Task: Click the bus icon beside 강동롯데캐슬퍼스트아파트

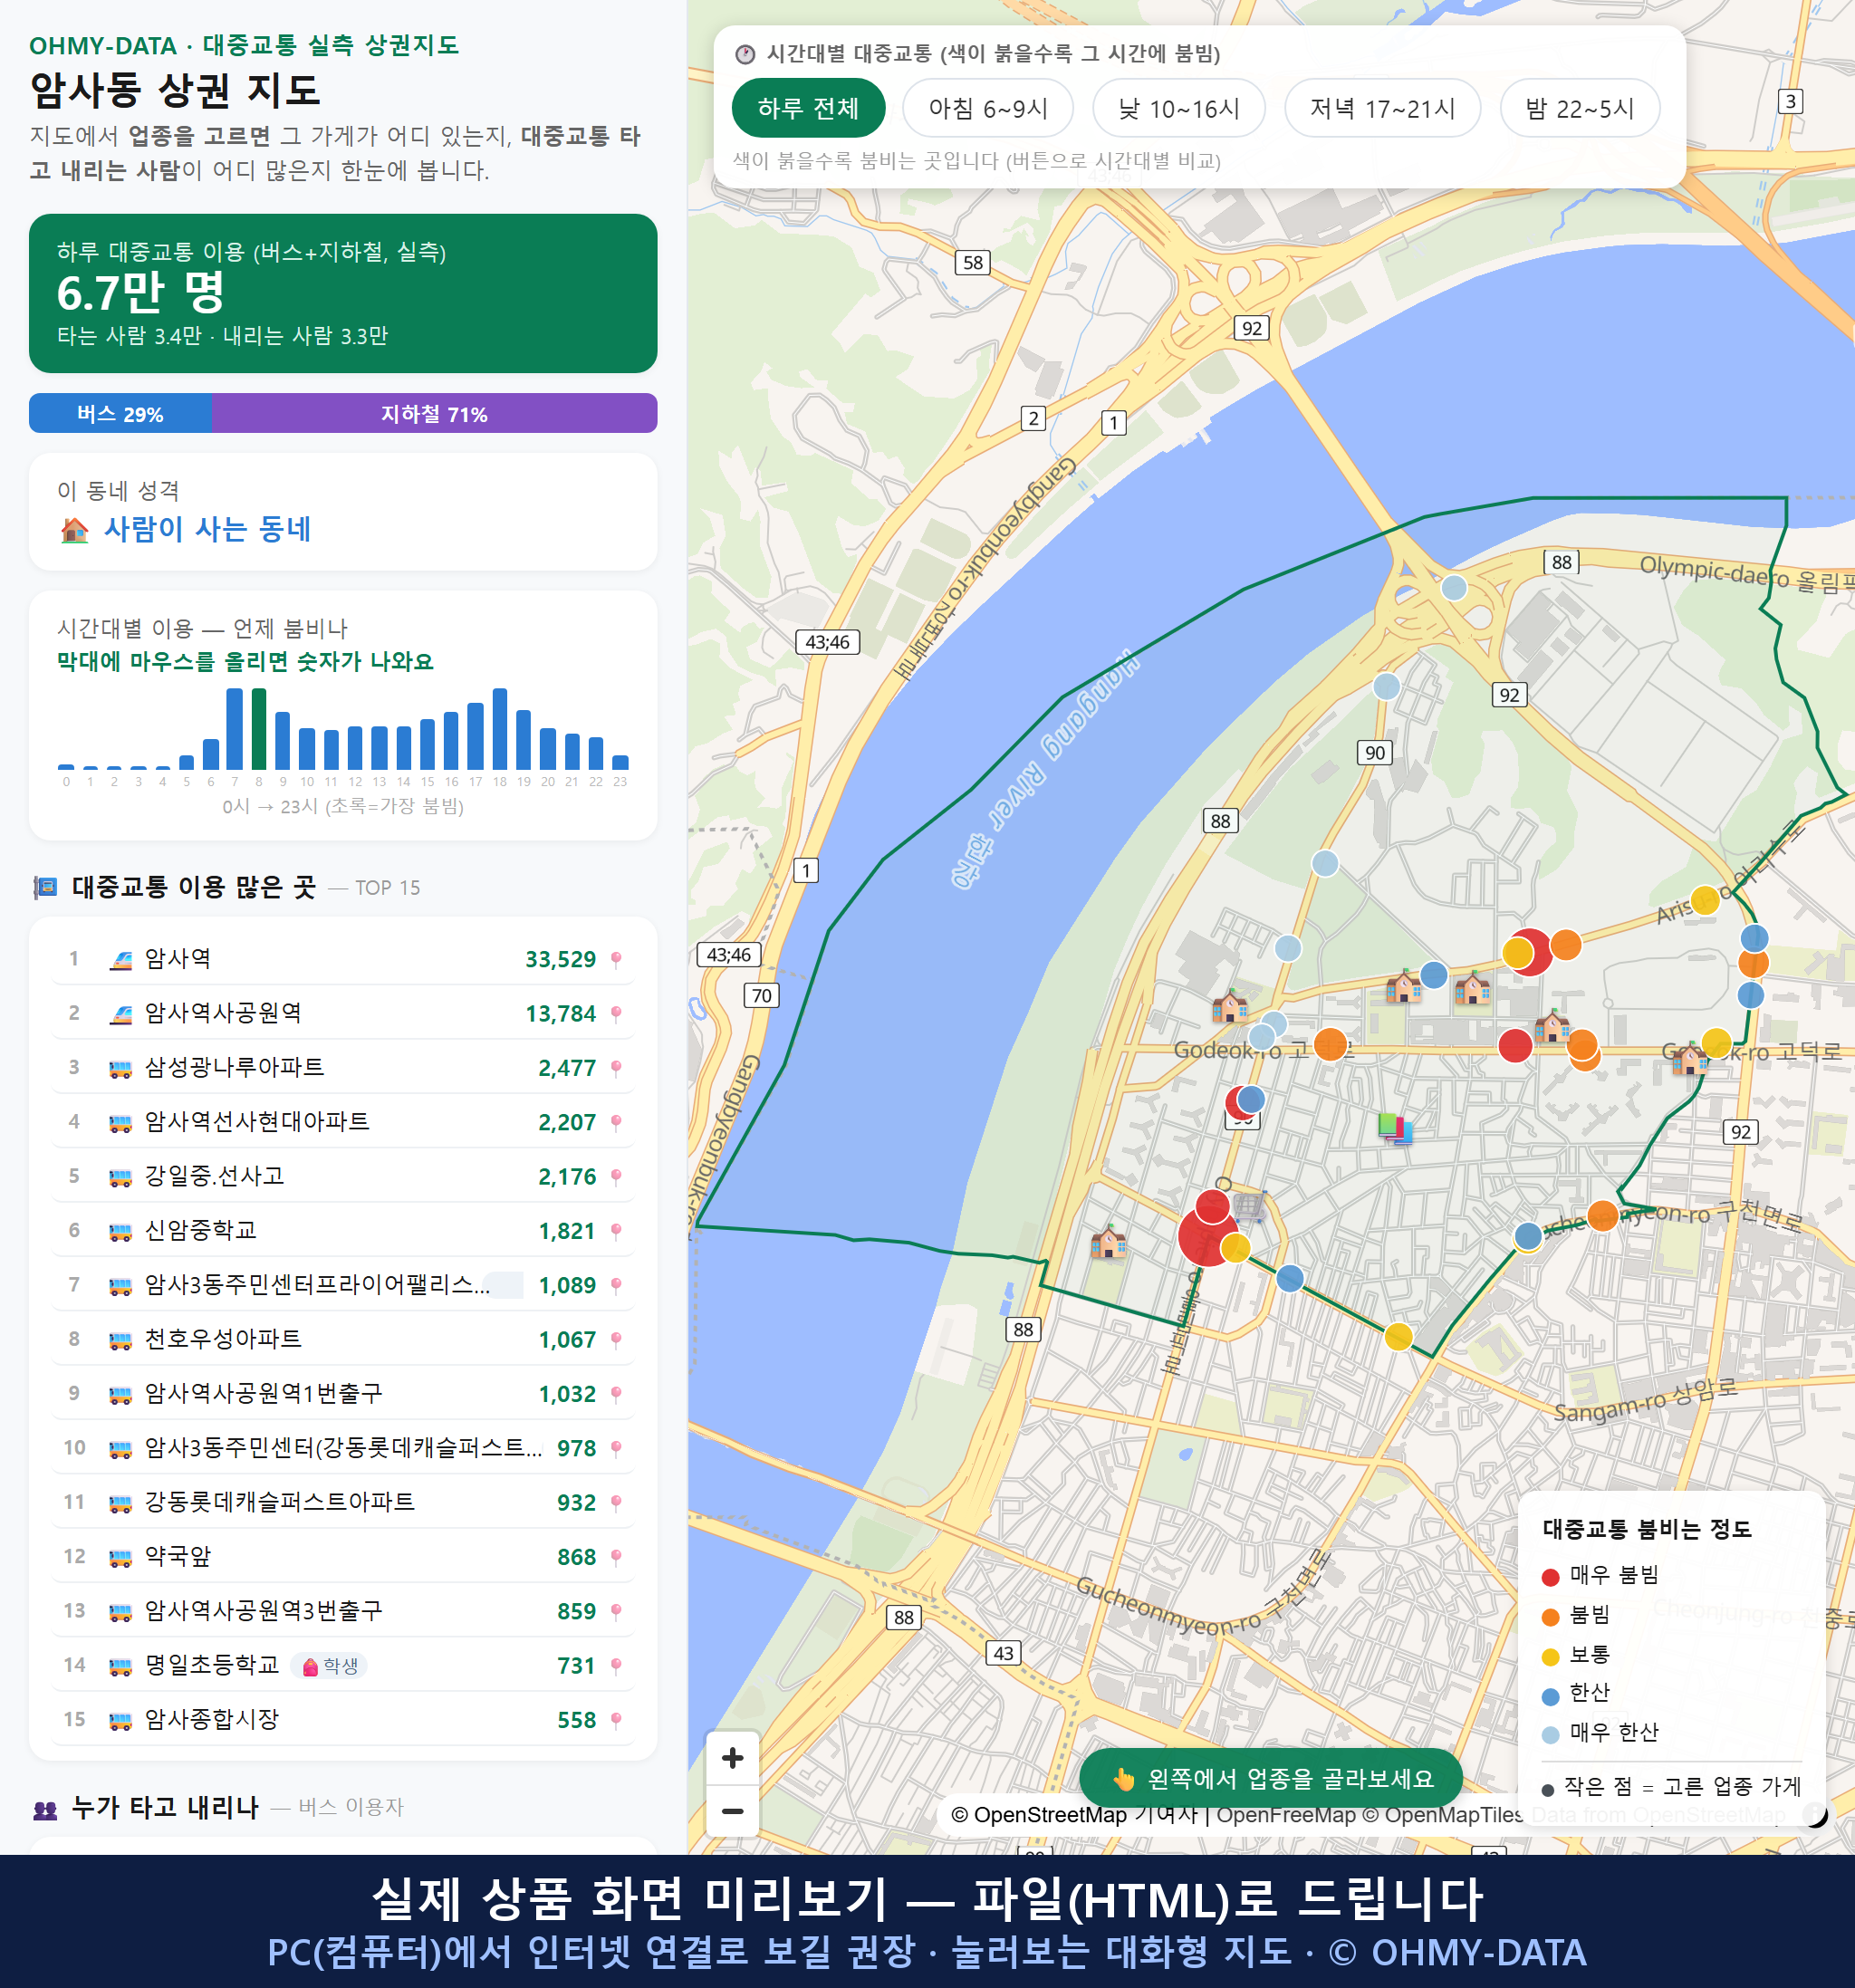Action: [120, 1503]
